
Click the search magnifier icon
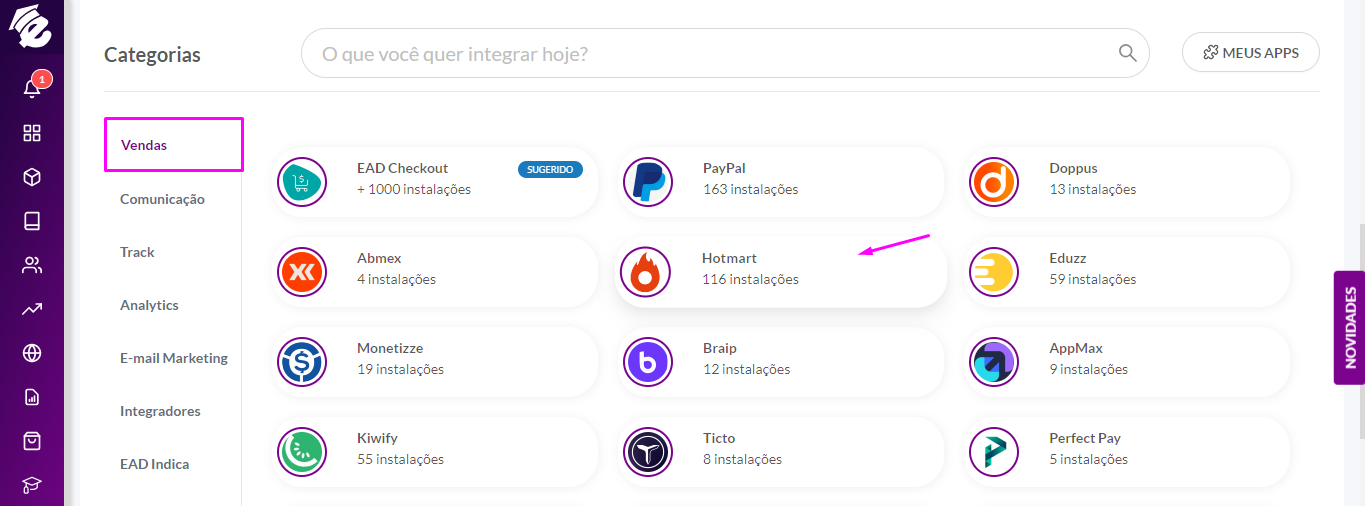(1127, 53)
